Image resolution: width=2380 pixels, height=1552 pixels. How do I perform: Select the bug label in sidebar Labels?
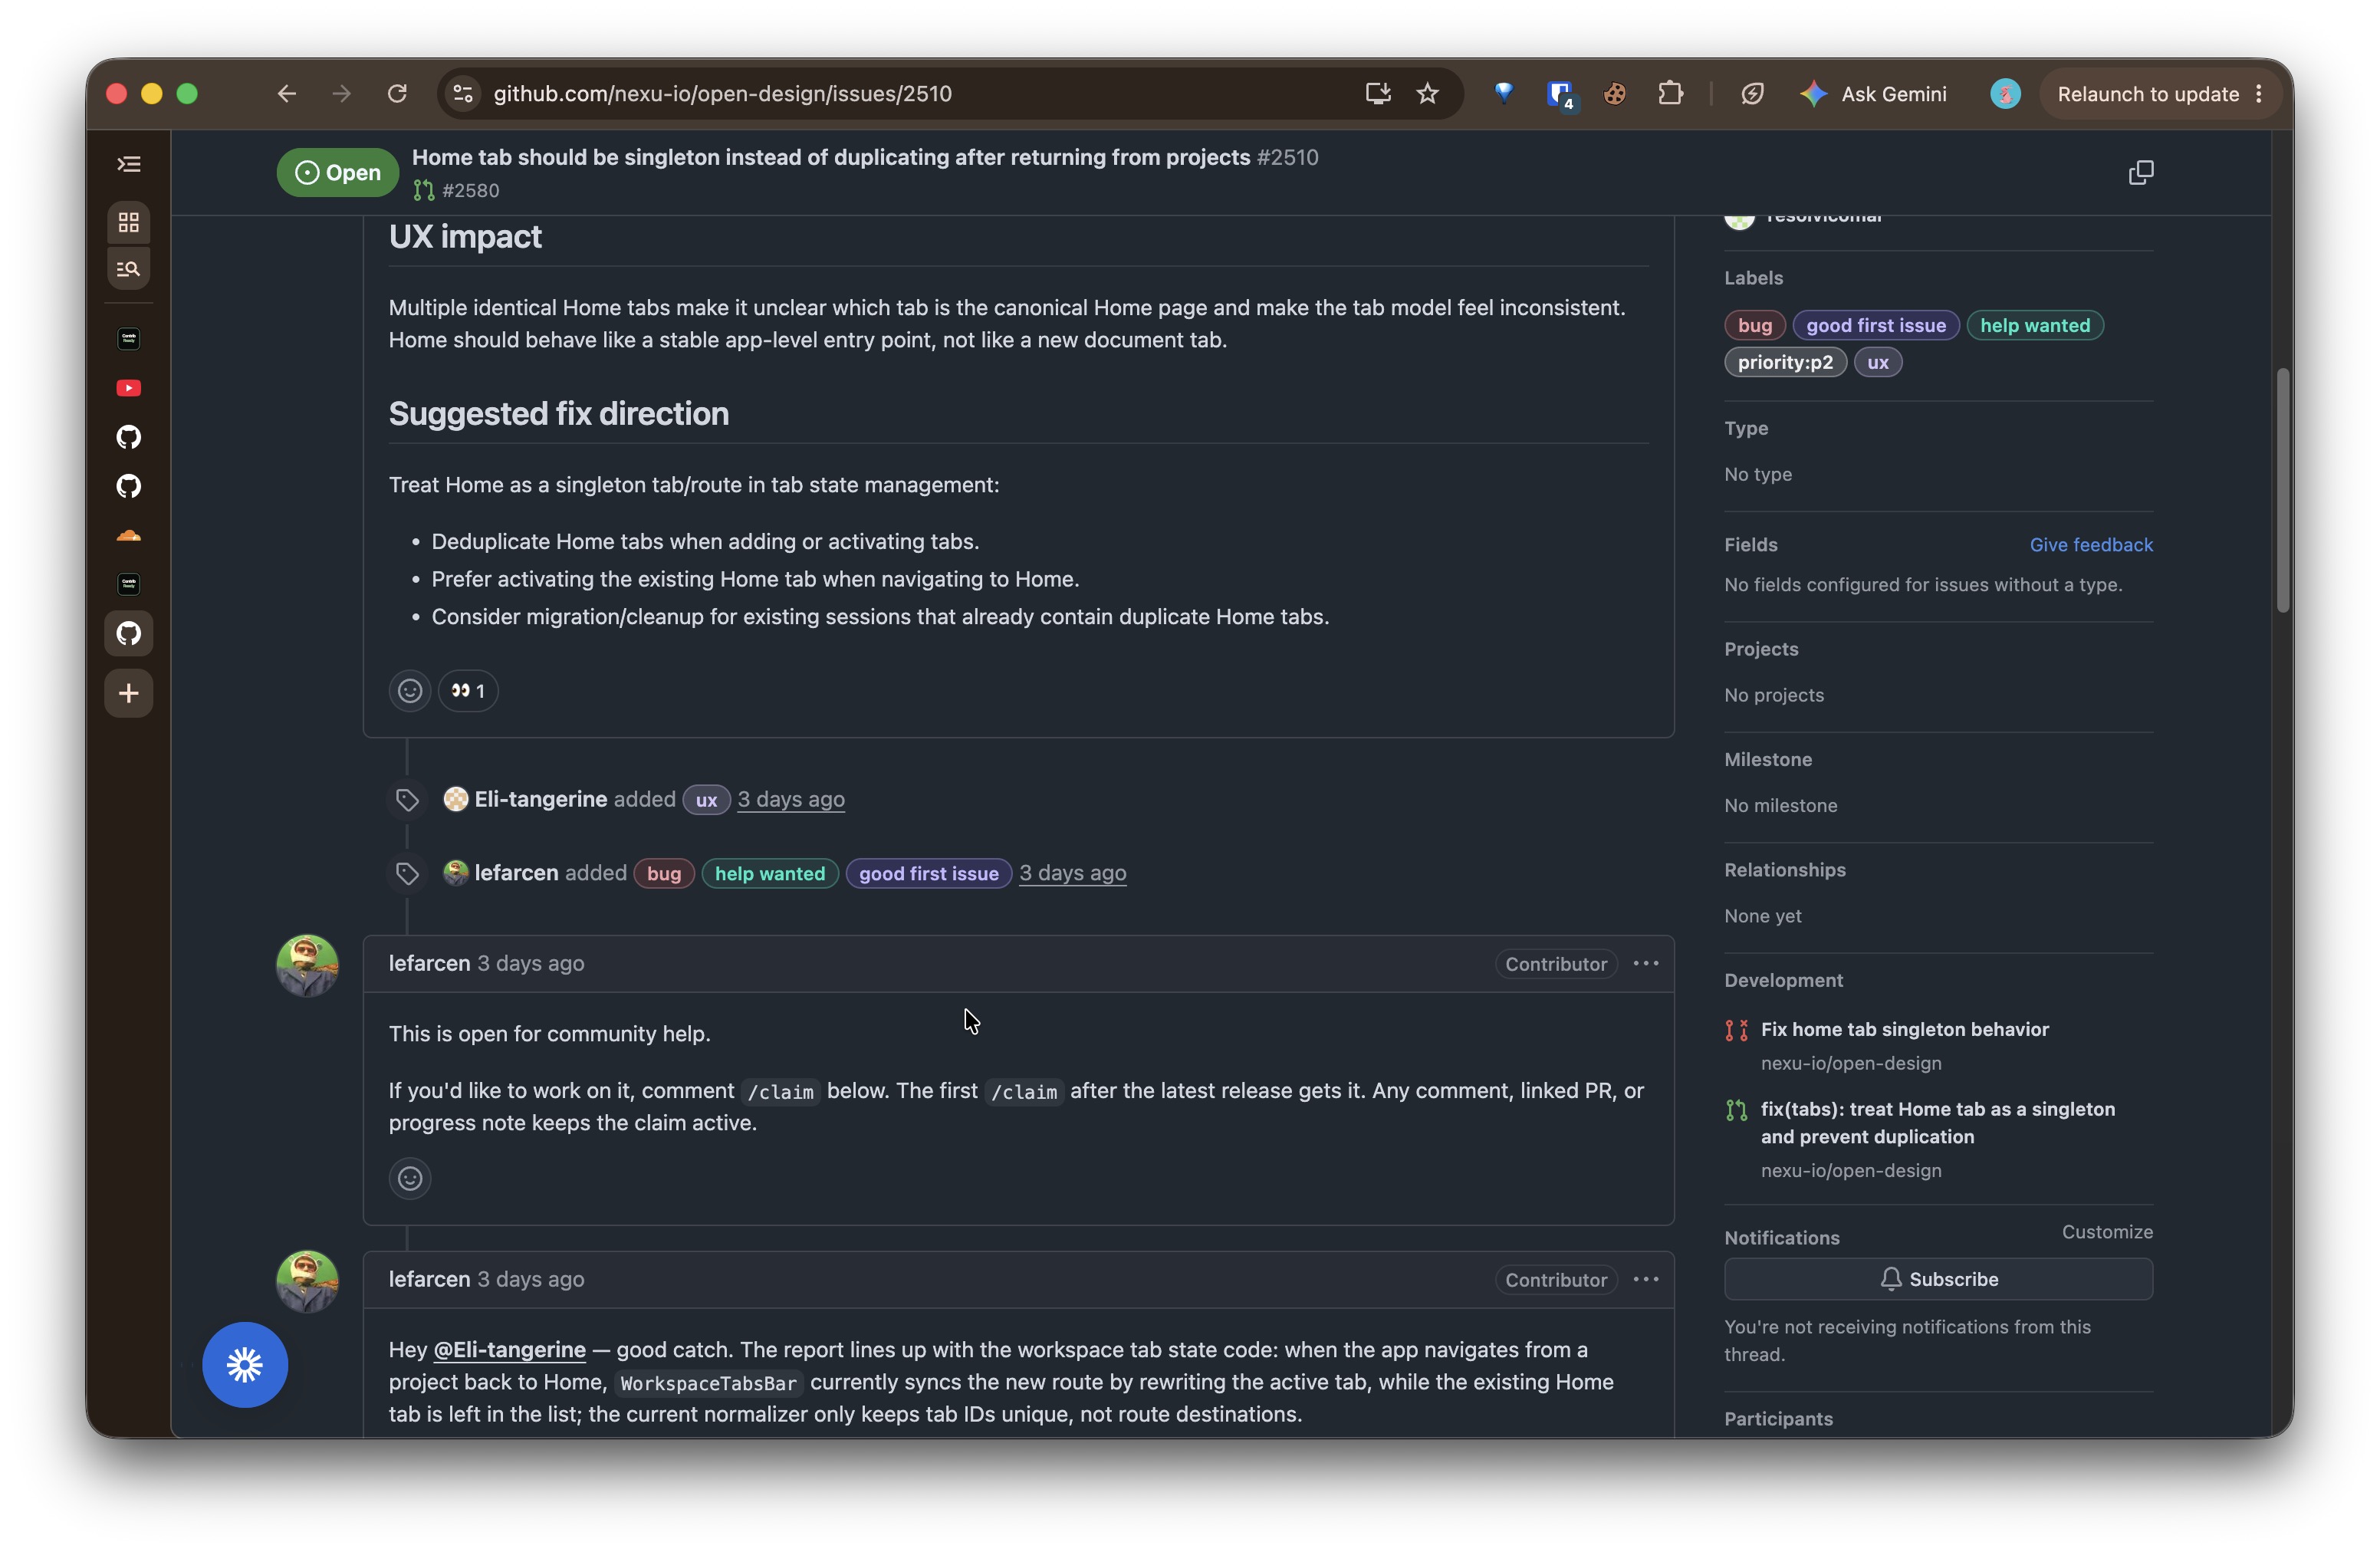pos(1754,326)
